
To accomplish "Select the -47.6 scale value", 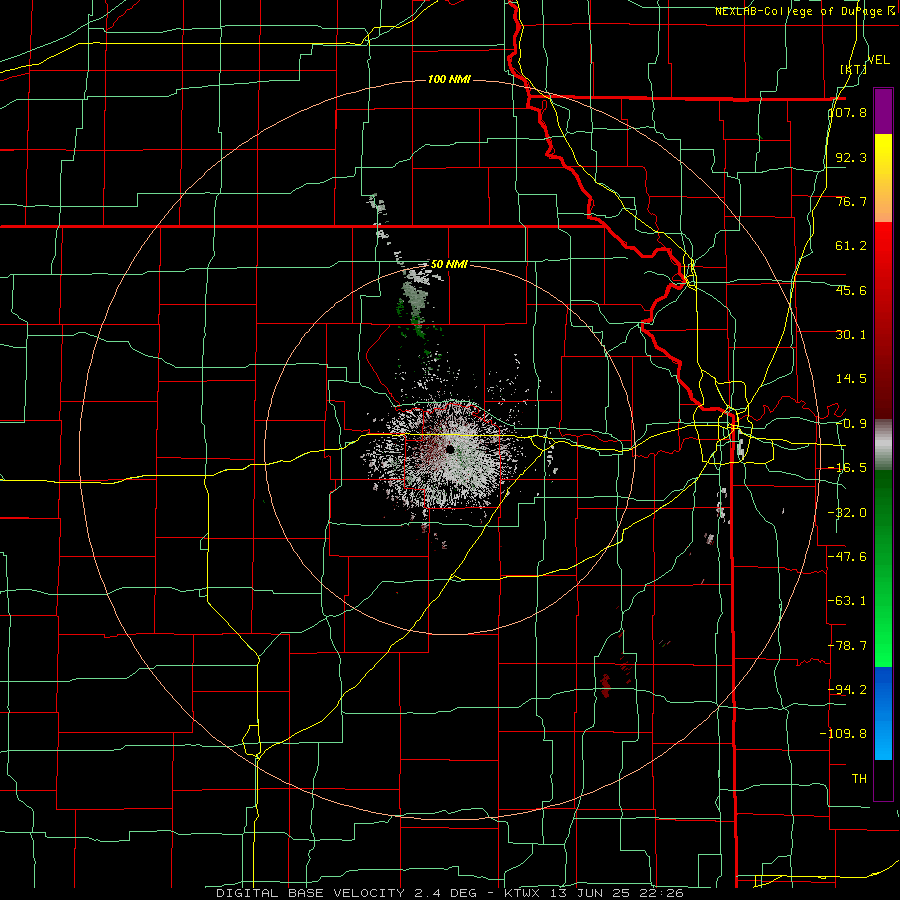I will pyautogui.click(x=847, y=557).
